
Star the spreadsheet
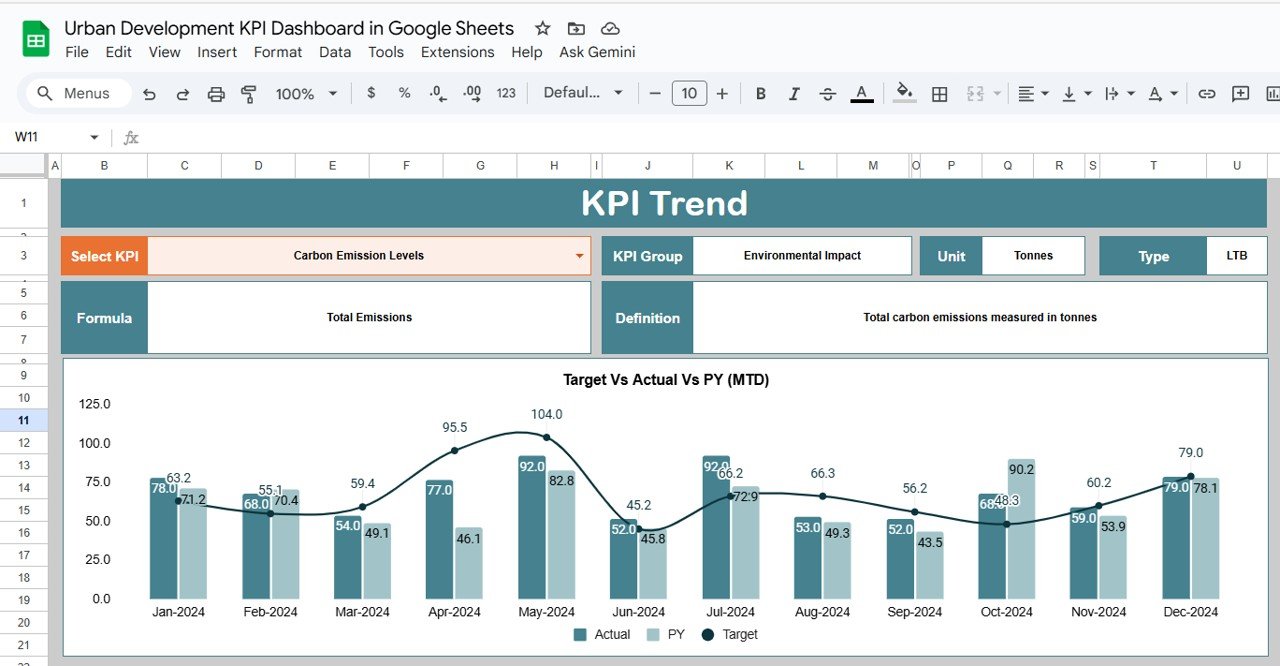click(541, 28)
